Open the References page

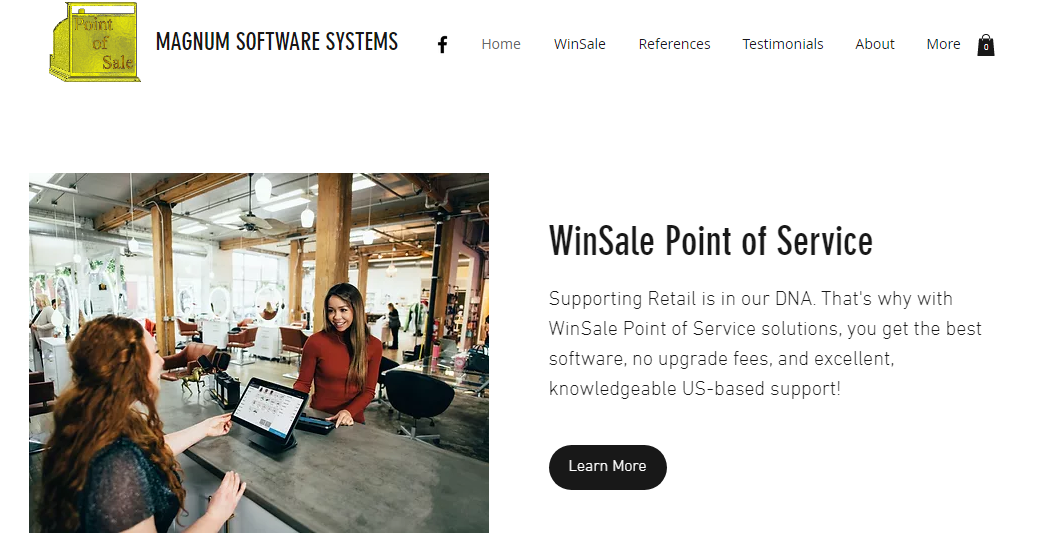pos(675,44)
